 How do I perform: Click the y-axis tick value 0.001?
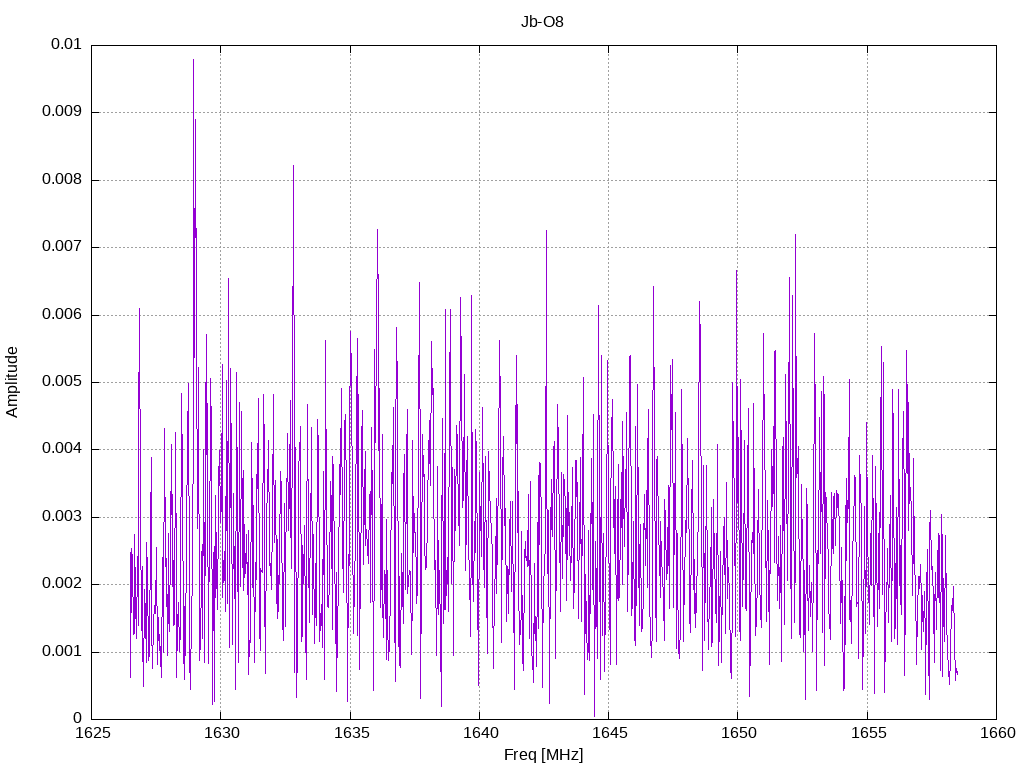coord(61,651)
